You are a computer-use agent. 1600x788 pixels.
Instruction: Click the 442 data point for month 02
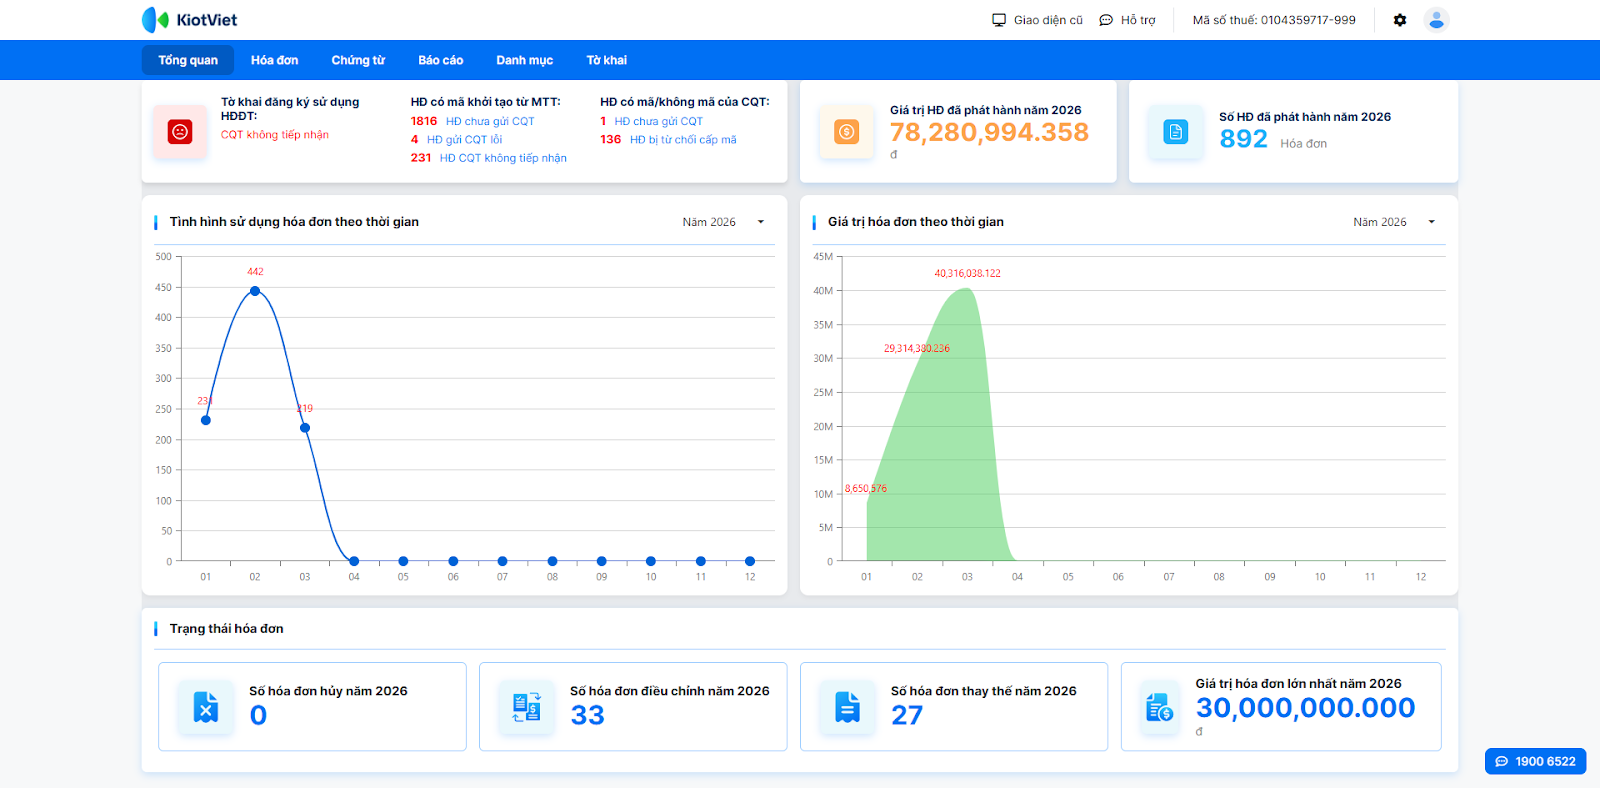[255, 291]
